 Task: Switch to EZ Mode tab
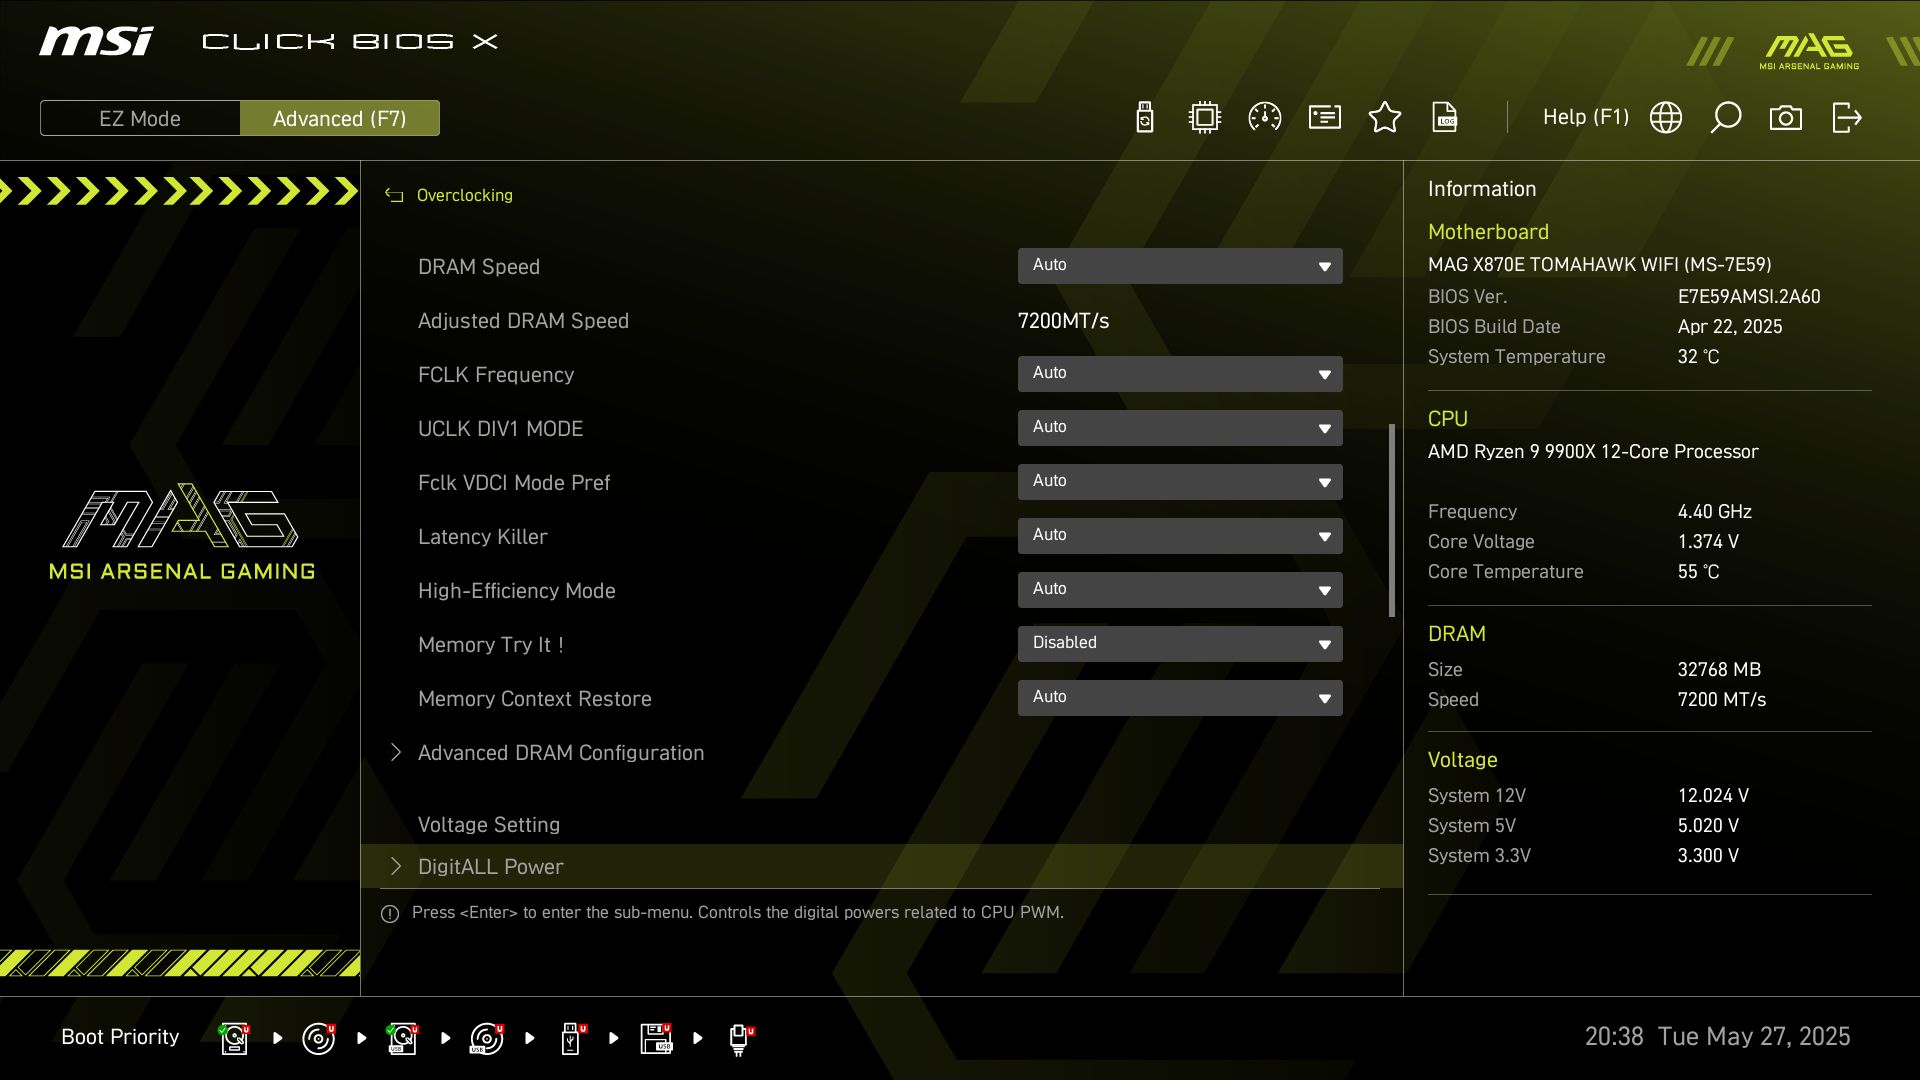point(140,118)
